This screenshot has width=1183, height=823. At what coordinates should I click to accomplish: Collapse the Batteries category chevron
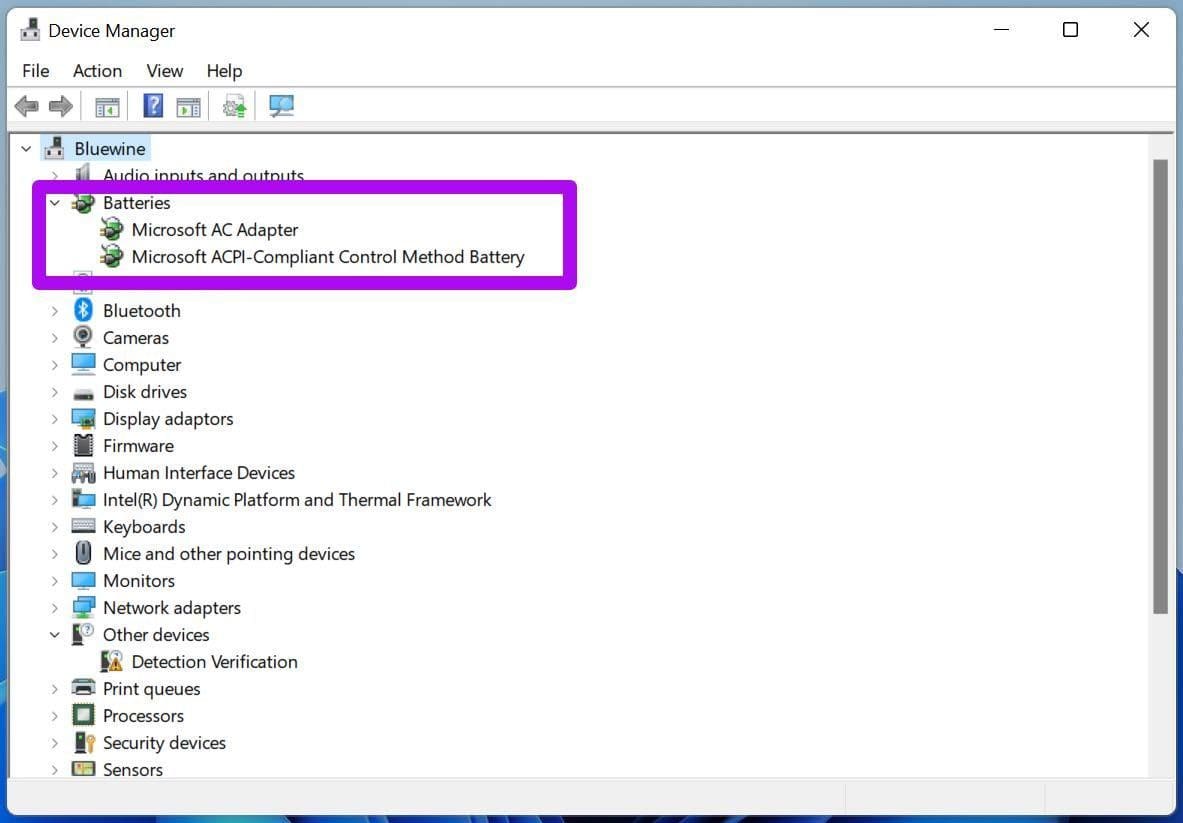point(54,203)
